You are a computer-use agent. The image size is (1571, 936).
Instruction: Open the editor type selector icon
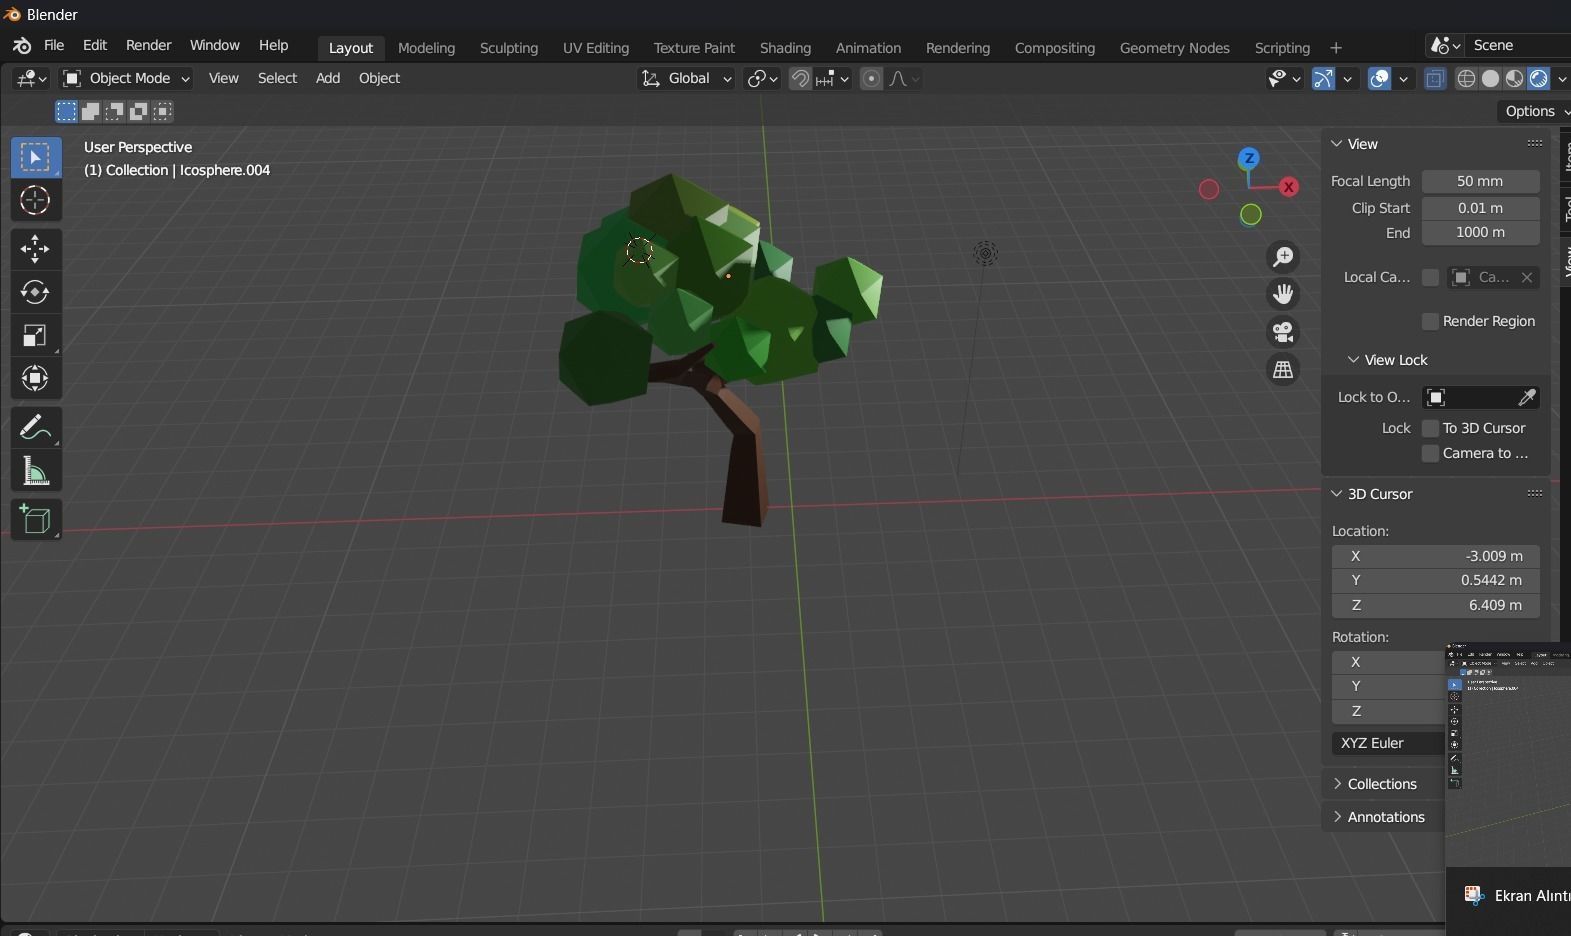click(x=31, y=78)
